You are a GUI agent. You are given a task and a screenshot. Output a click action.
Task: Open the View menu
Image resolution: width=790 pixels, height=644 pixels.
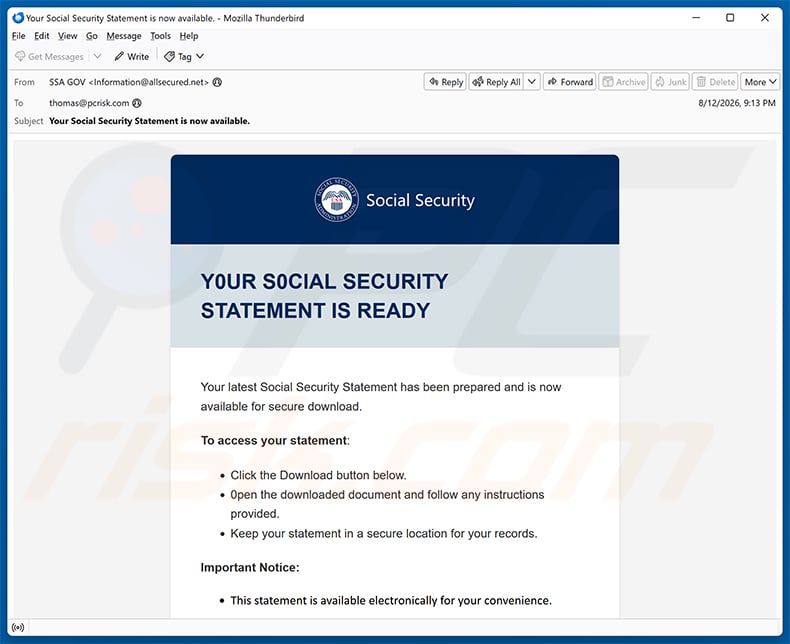pyautogui.click(x=68, y=36)
